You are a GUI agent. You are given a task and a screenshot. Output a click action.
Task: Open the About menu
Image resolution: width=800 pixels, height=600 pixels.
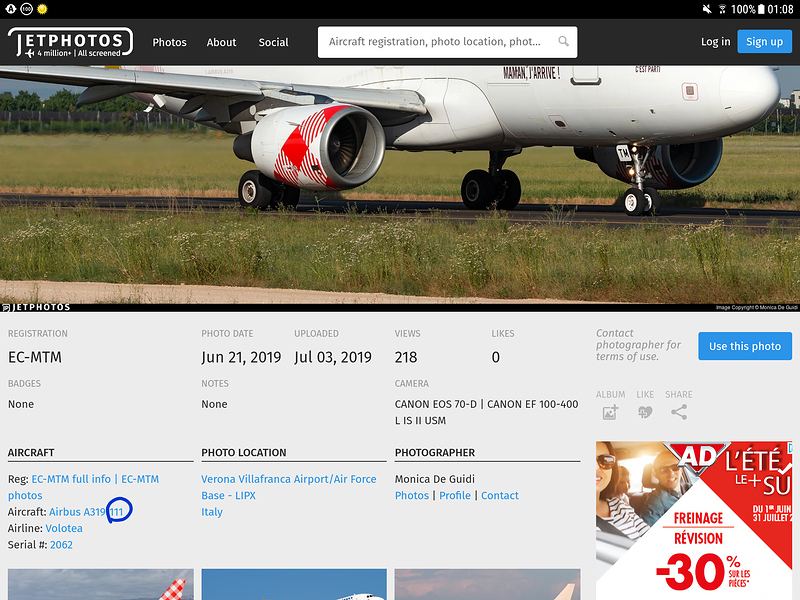pos(221,42)
